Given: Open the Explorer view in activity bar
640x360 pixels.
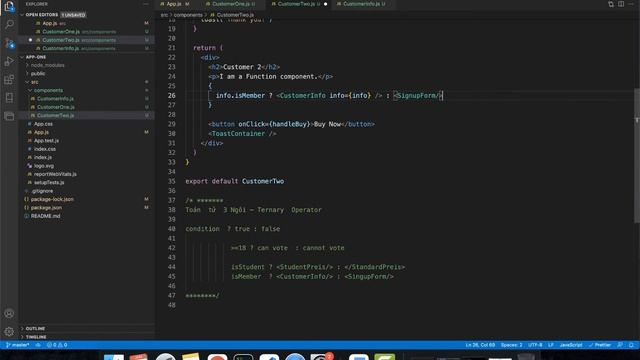Looking at the screenshot, I should [x=9, y=6].
